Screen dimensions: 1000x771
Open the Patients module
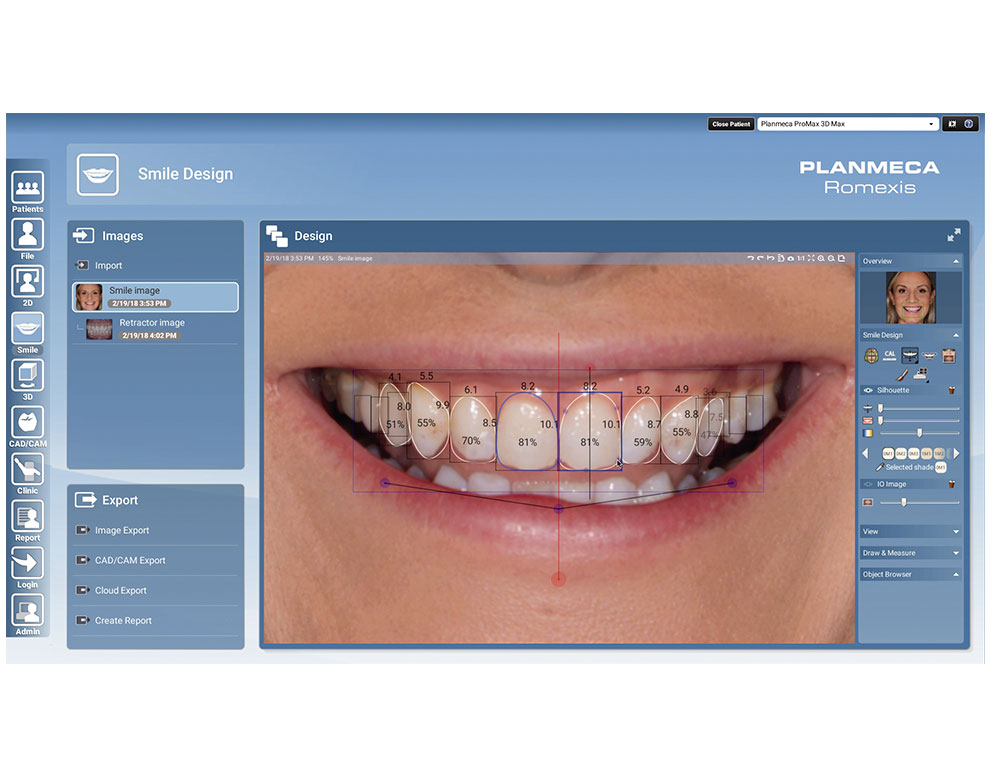pos(27,187)
